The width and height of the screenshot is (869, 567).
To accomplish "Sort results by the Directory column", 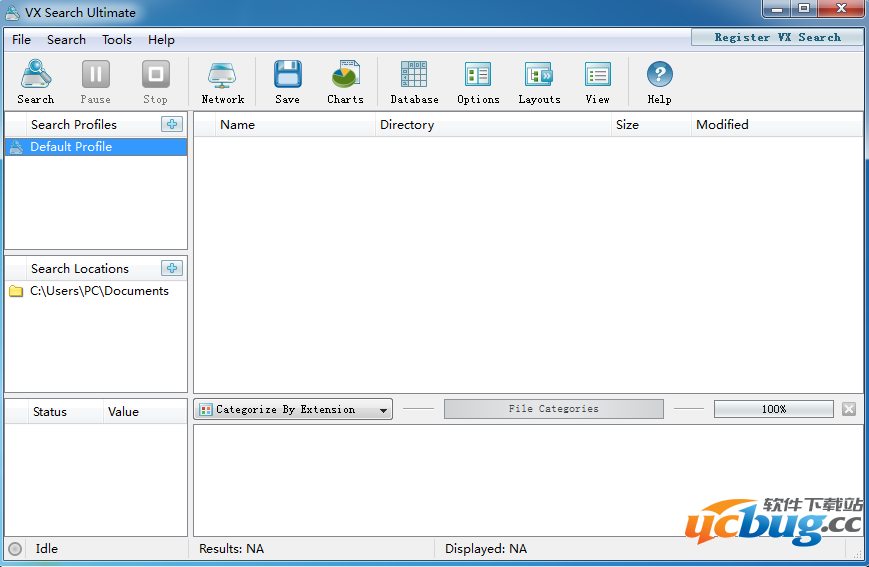I will (x=493, y=125).
